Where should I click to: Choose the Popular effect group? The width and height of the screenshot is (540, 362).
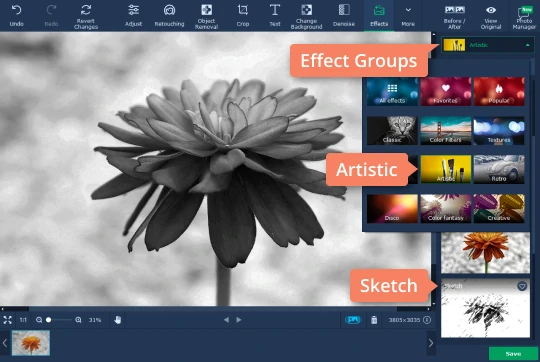pos(499,91)
